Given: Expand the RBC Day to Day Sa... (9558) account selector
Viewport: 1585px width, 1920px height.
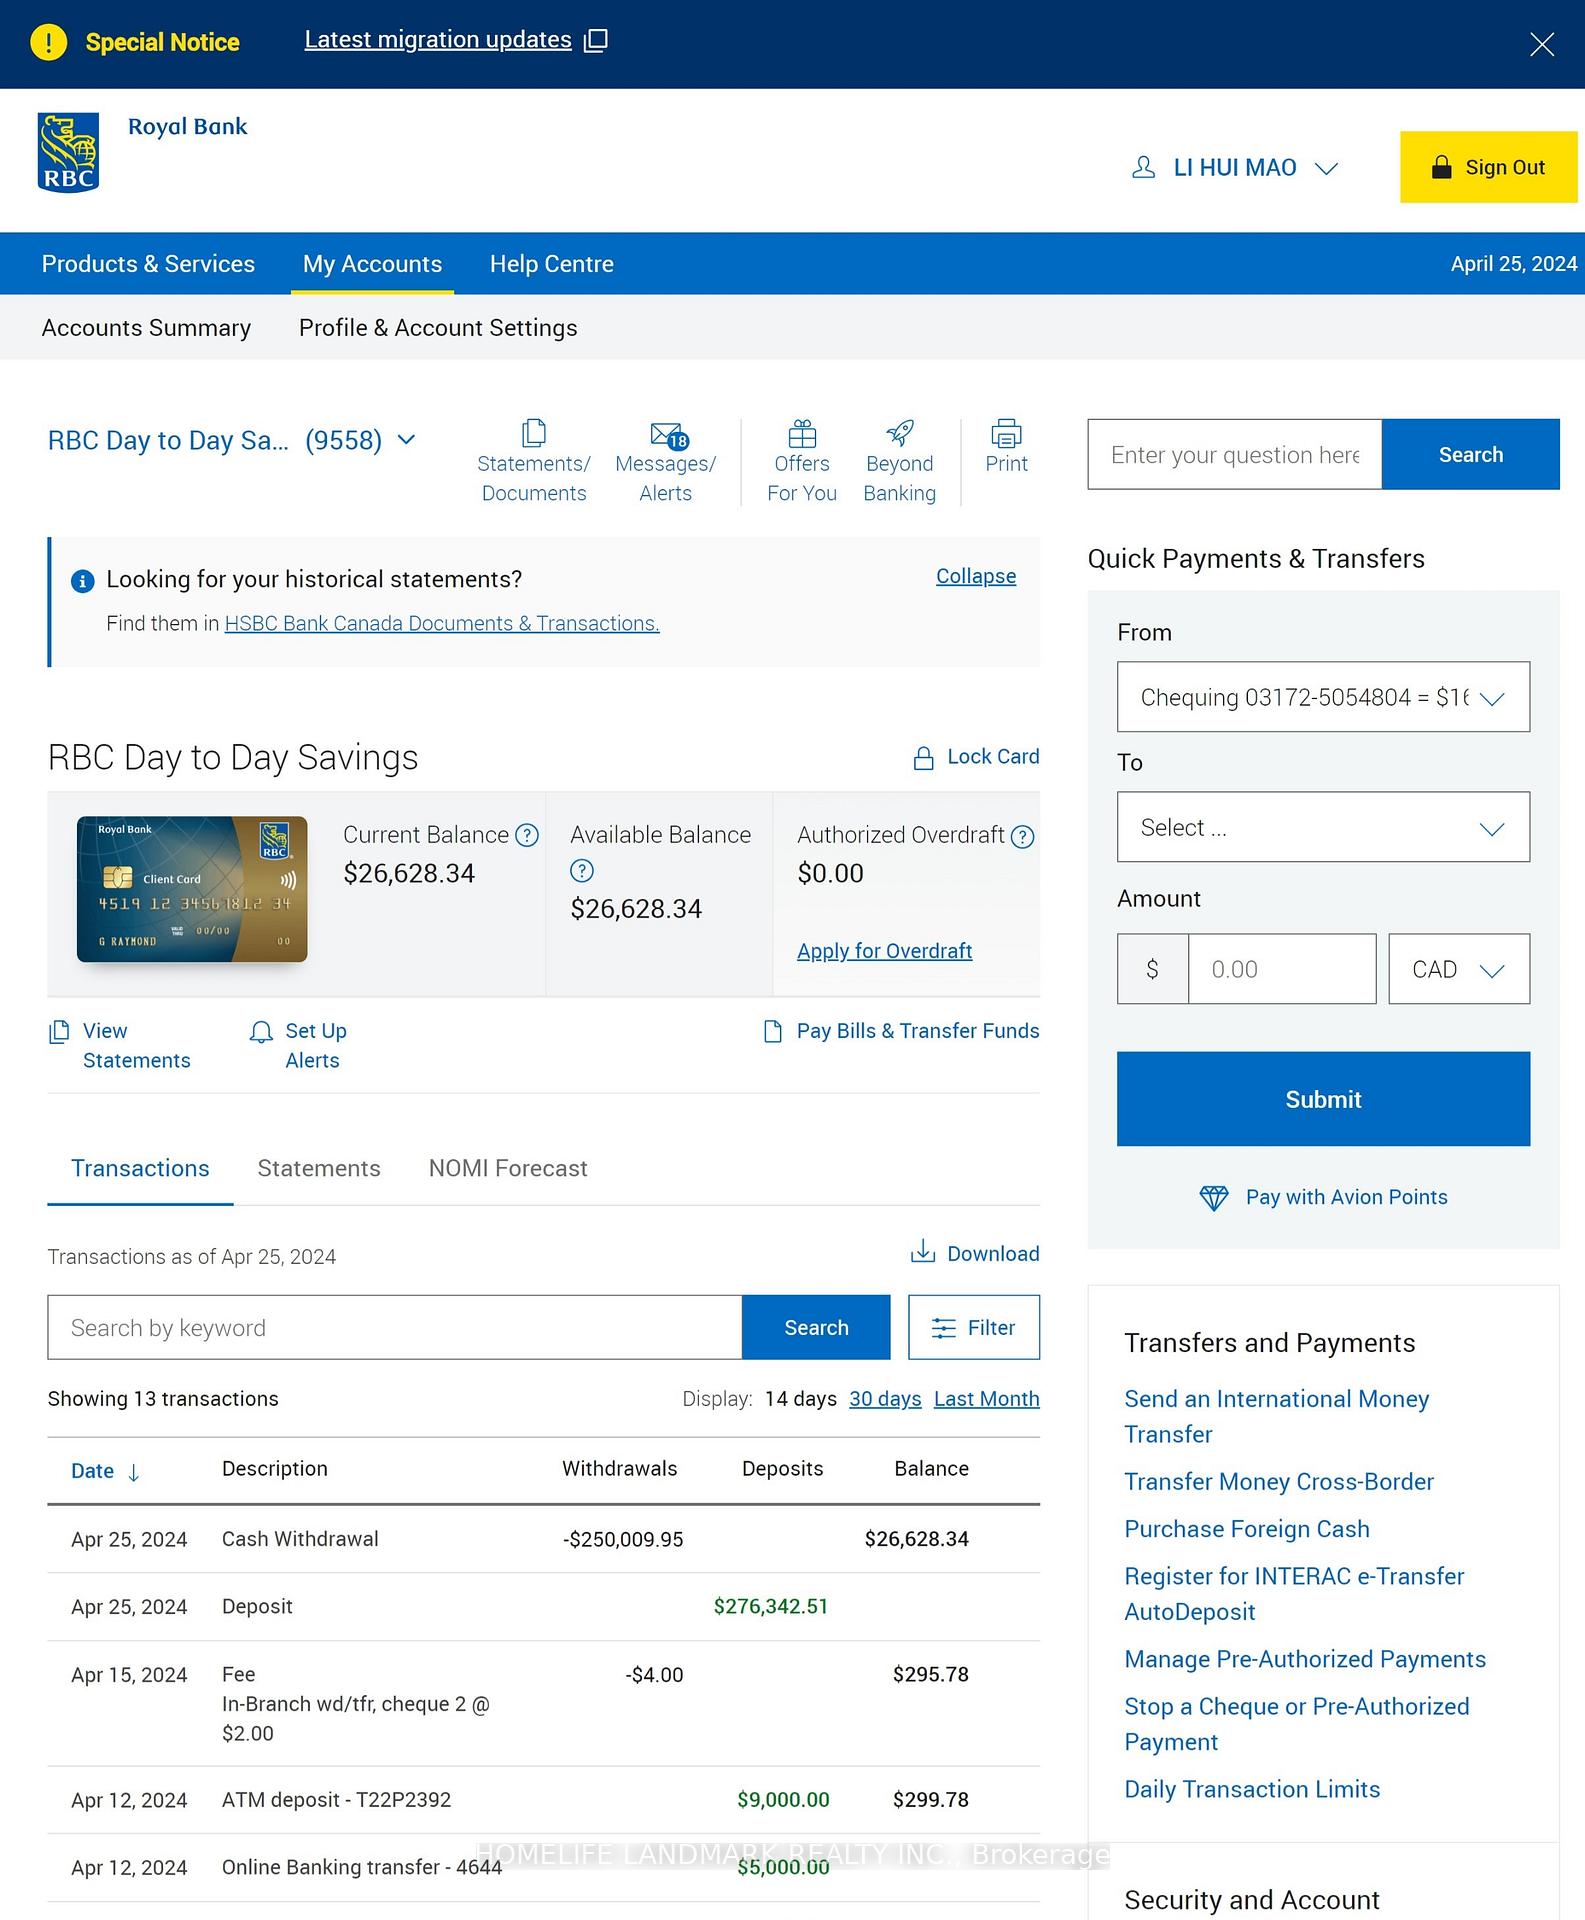Looking at the screenshot, I should click(x=232, y=440).
